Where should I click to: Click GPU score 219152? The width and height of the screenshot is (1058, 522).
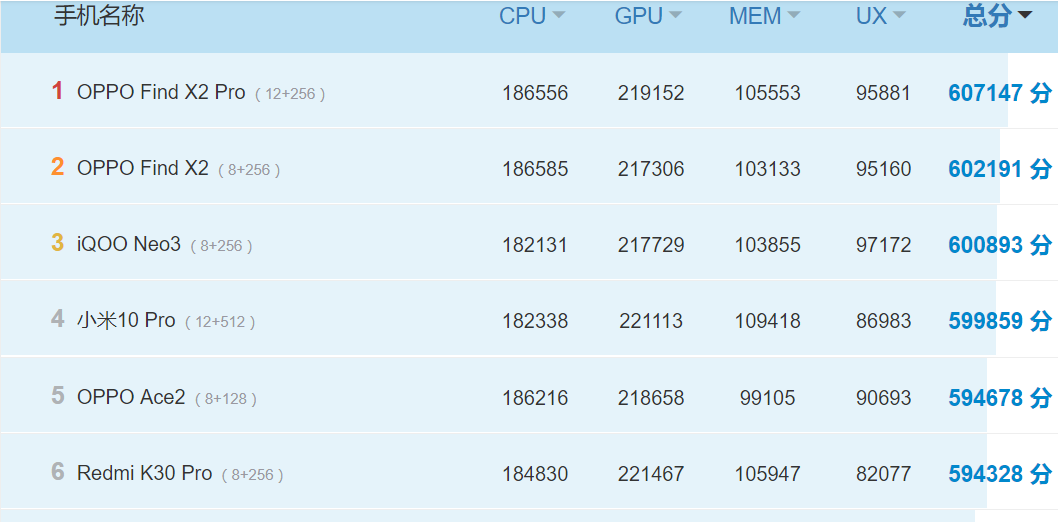651,93
